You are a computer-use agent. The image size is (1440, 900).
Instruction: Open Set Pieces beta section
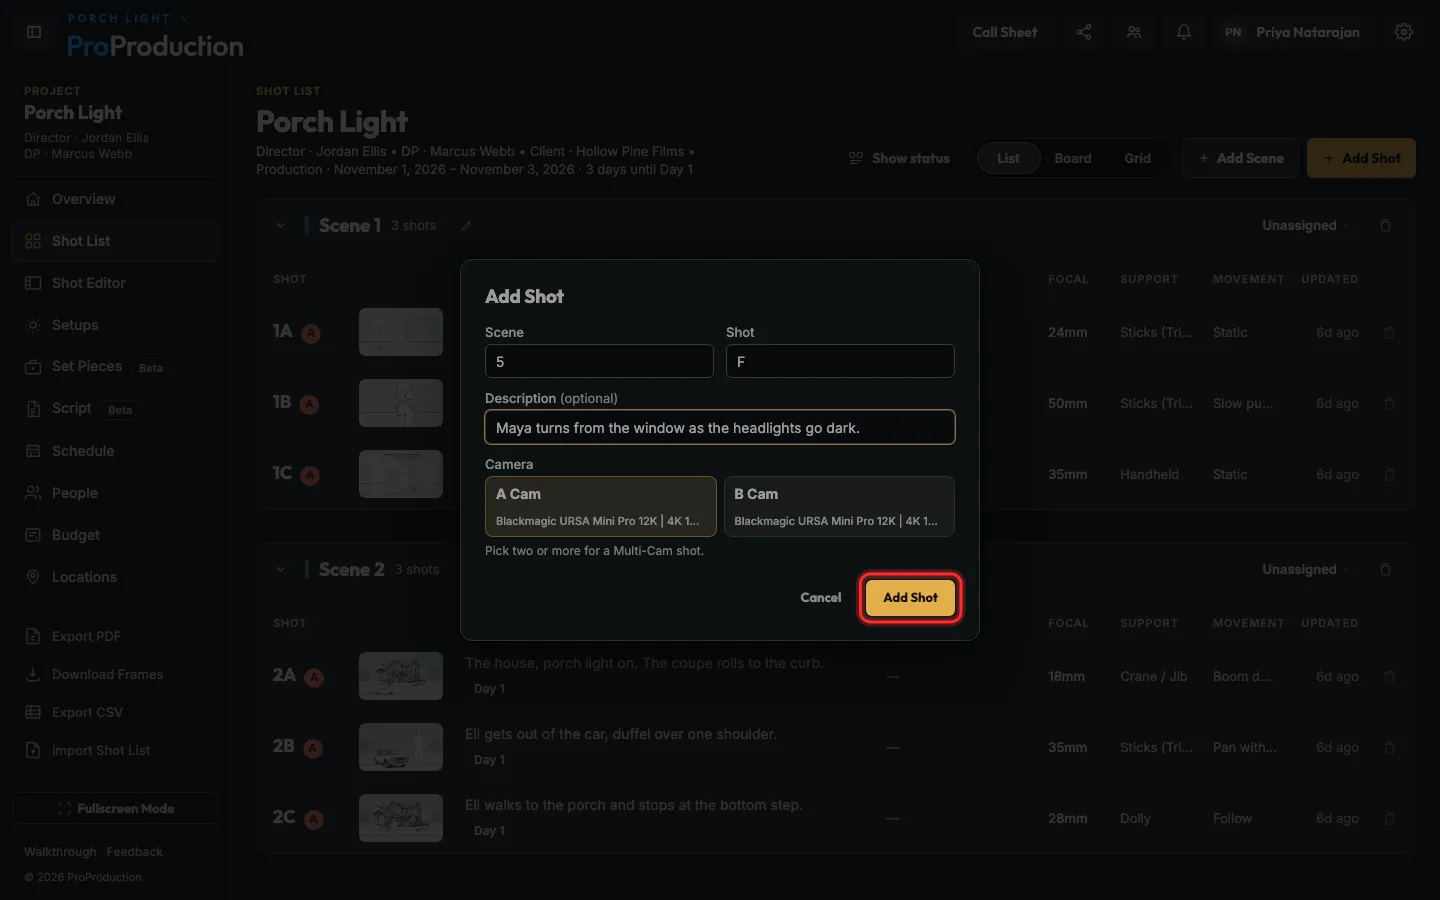[116, 367]
